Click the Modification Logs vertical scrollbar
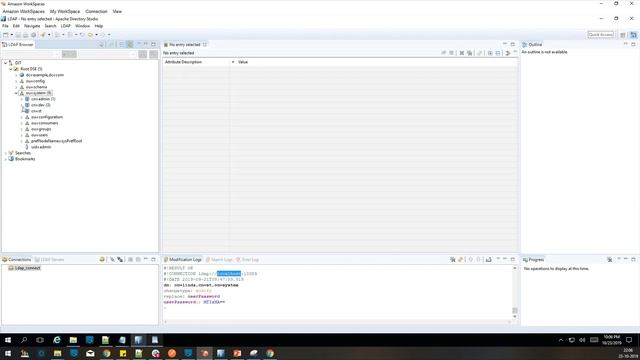Viewport: 640px width, 360px height. coord(515,292)
